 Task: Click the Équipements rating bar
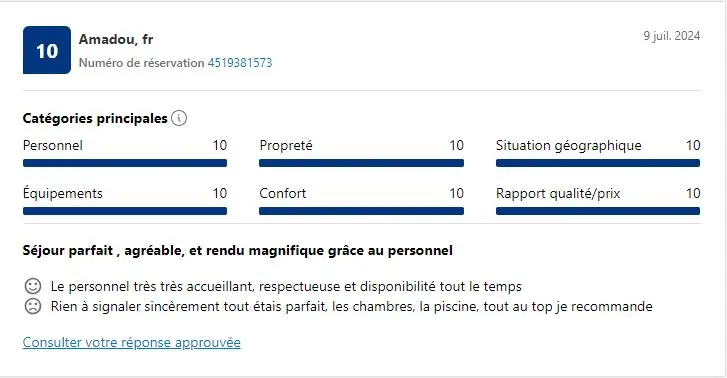(x=125, y=211)
